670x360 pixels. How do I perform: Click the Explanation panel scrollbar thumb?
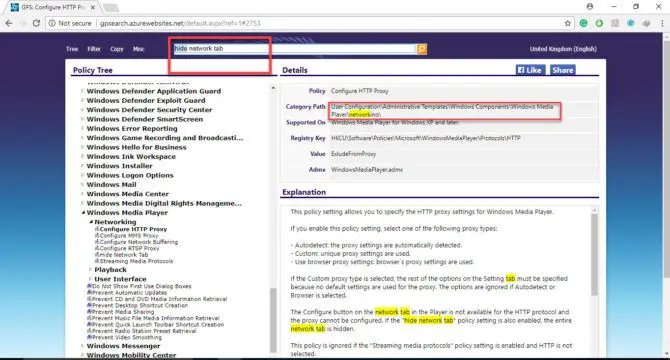click(x=594, y=255)
